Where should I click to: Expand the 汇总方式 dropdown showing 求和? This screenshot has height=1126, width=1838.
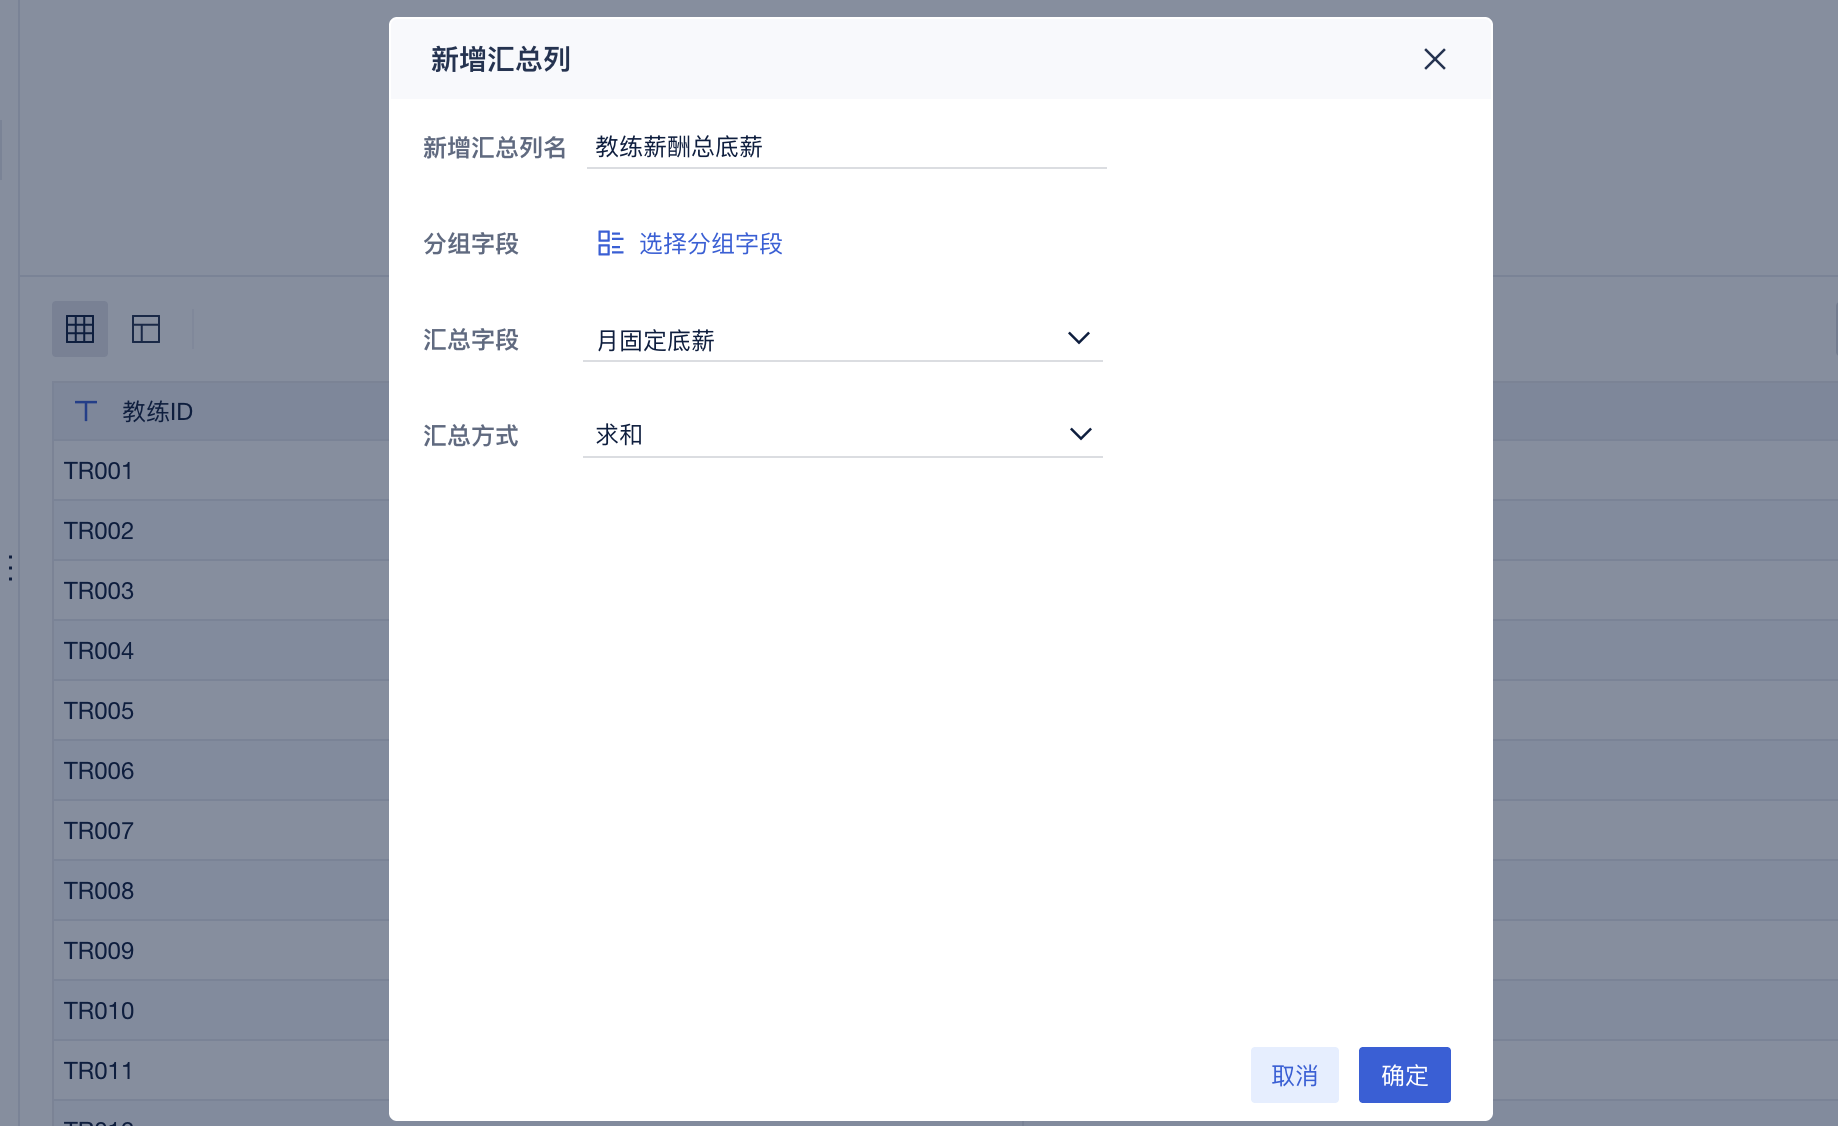click(842, 435)
